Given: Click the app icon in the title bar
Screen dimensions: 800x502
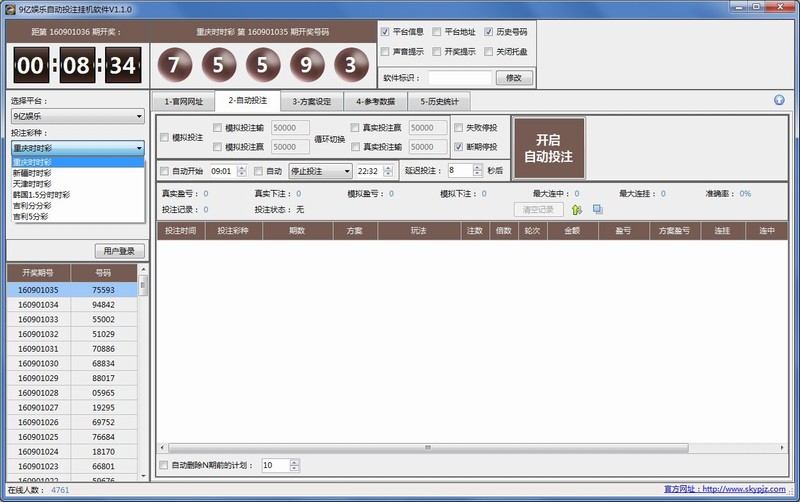Looking at the screenshot, I should (10, 8).
